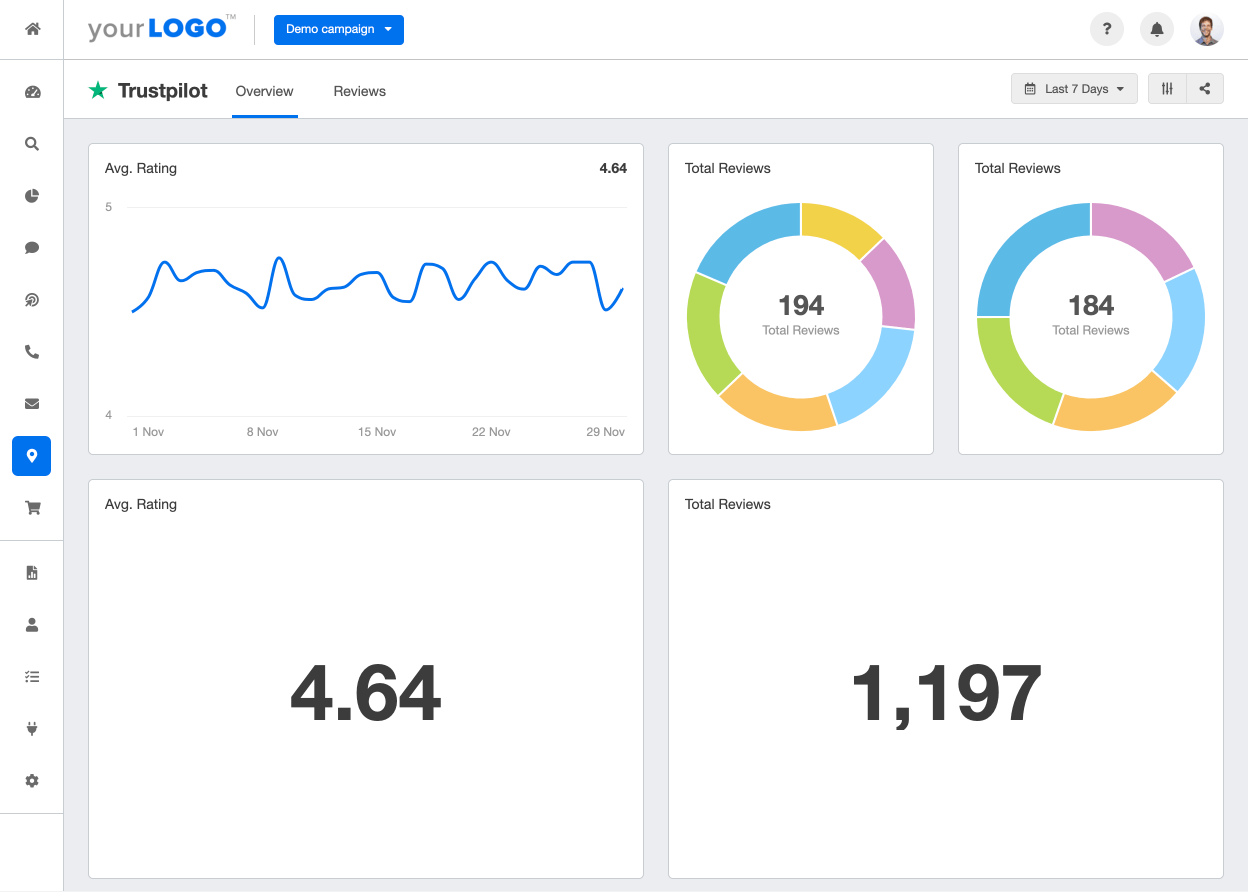Select the search magnifier sidebar icon
This screenshot has height=892, width=1248.
coord(32,144)
